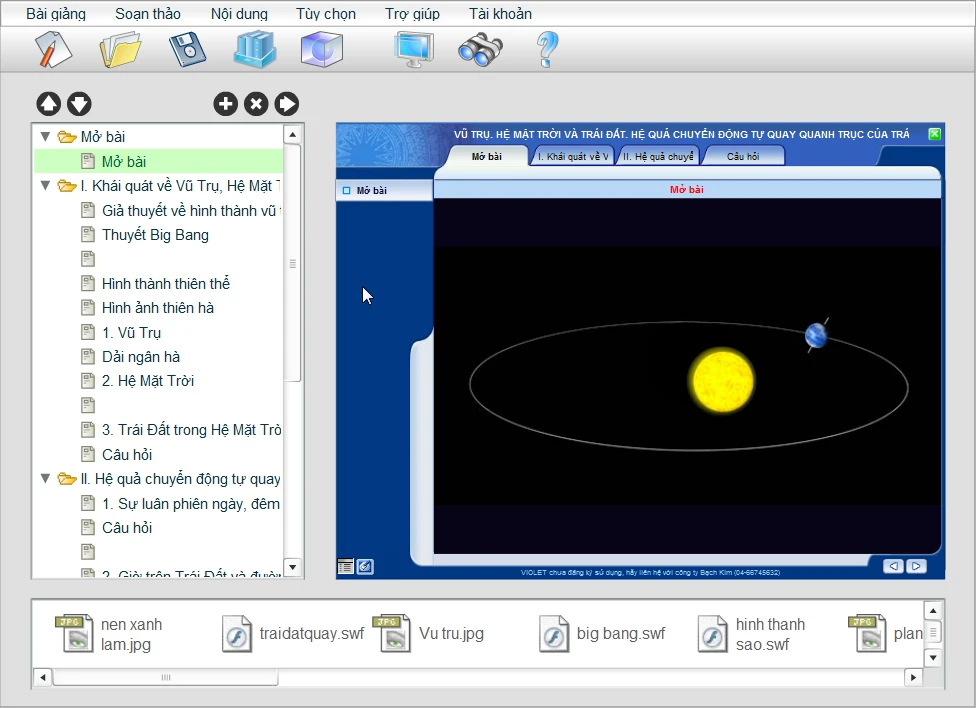Add a new item with the plus button
Screen dimensions: 976x708
(x=226, y=104)
